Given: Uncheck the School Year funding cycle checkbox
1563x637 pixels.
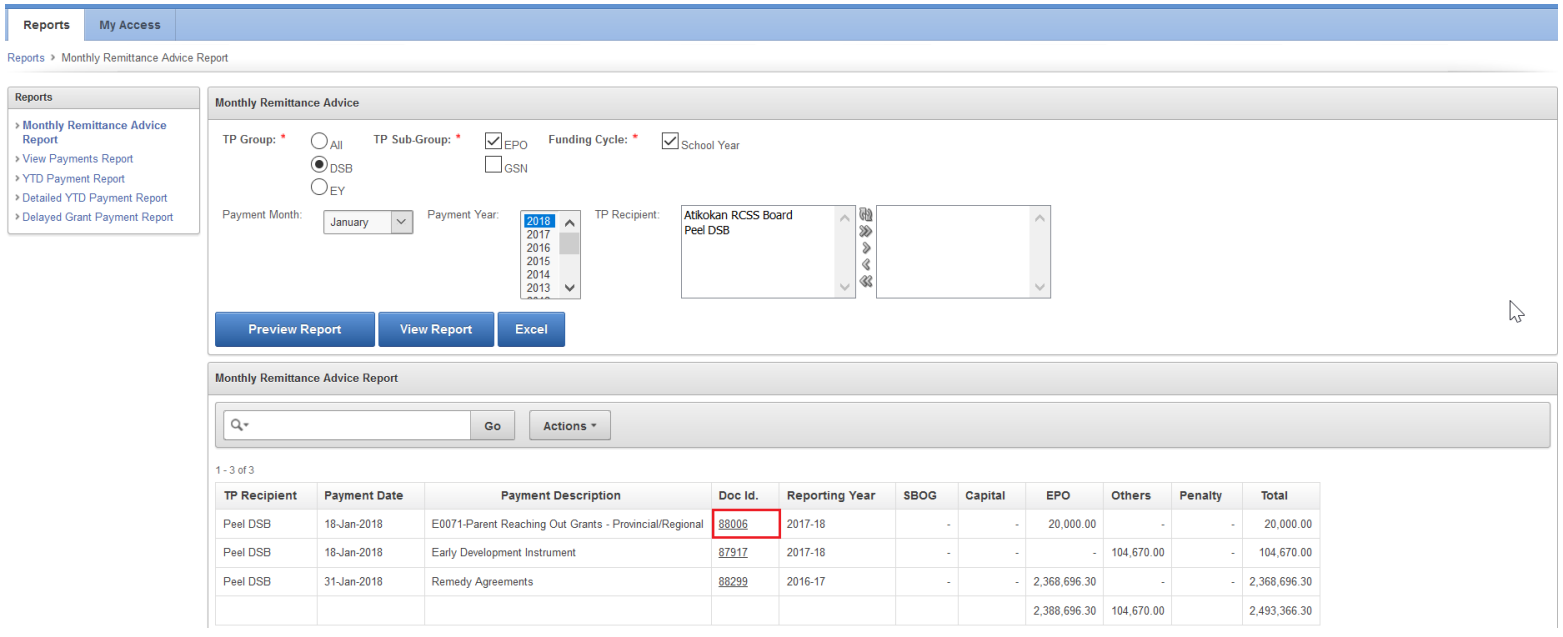Looking at the screenshot, I should (670, 142).
